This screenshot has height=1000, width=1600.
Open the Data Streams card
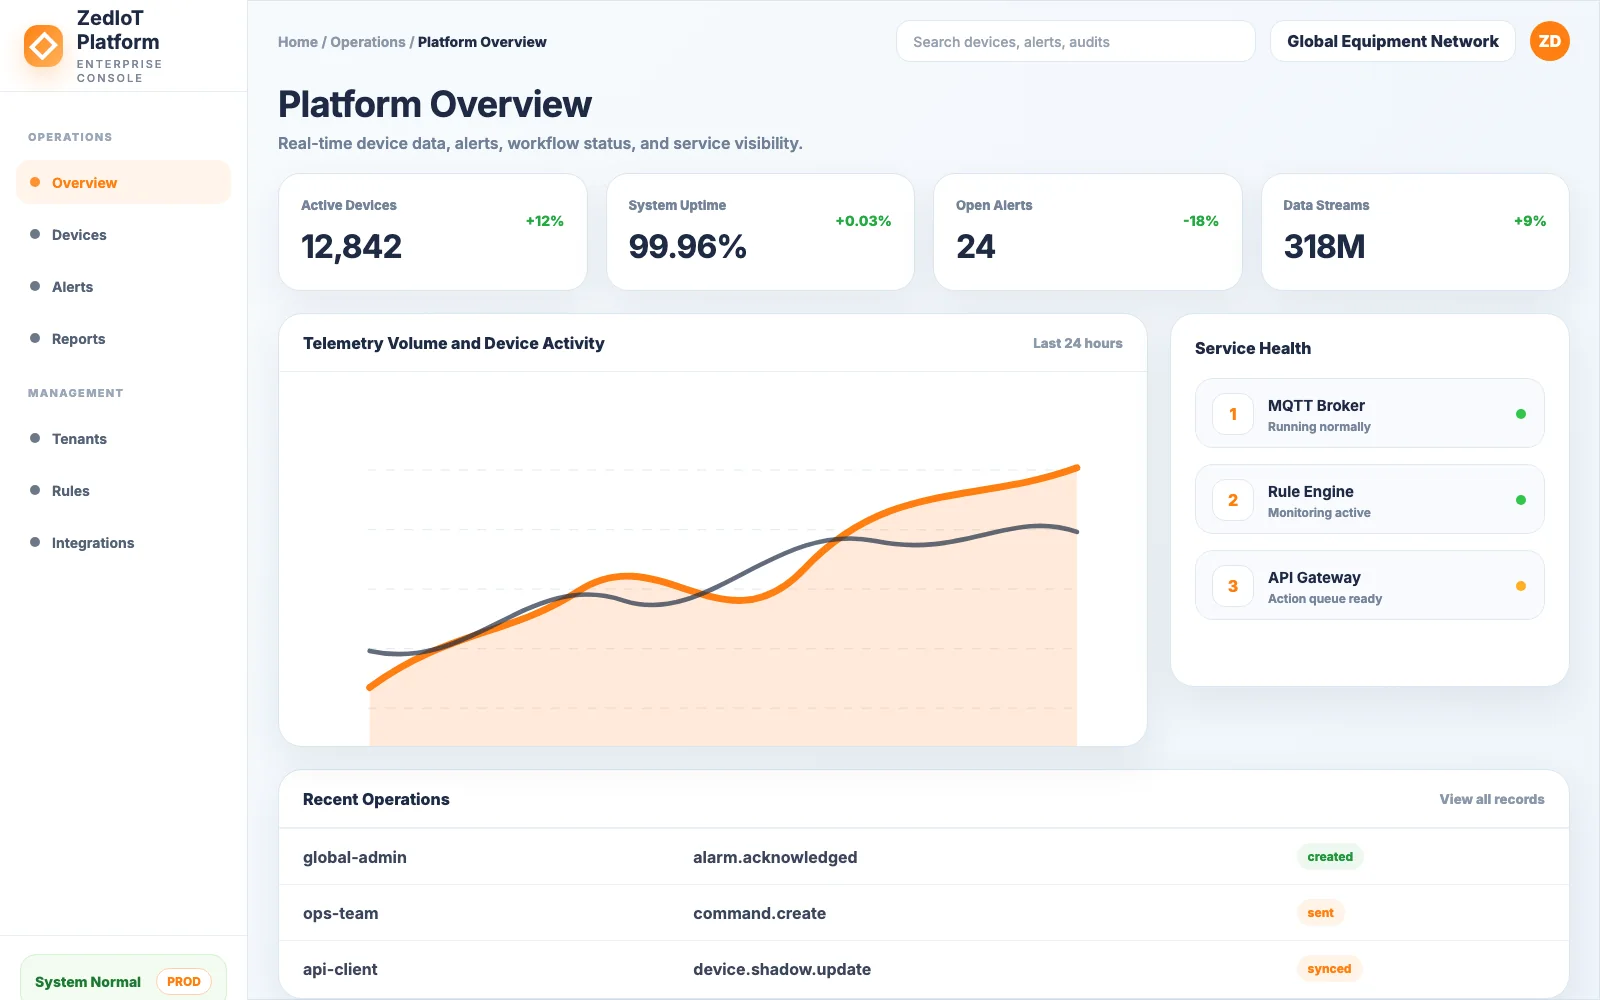pos(1415,232)
